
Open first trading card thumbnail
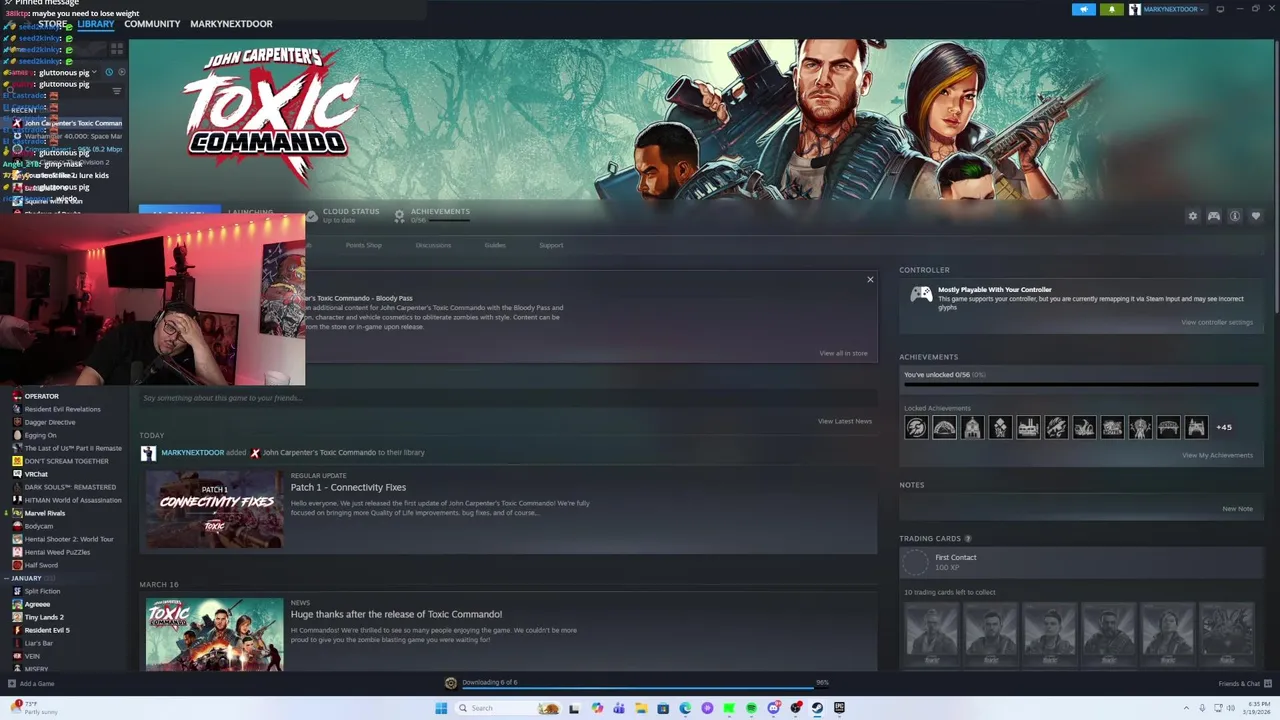[932, 633]
